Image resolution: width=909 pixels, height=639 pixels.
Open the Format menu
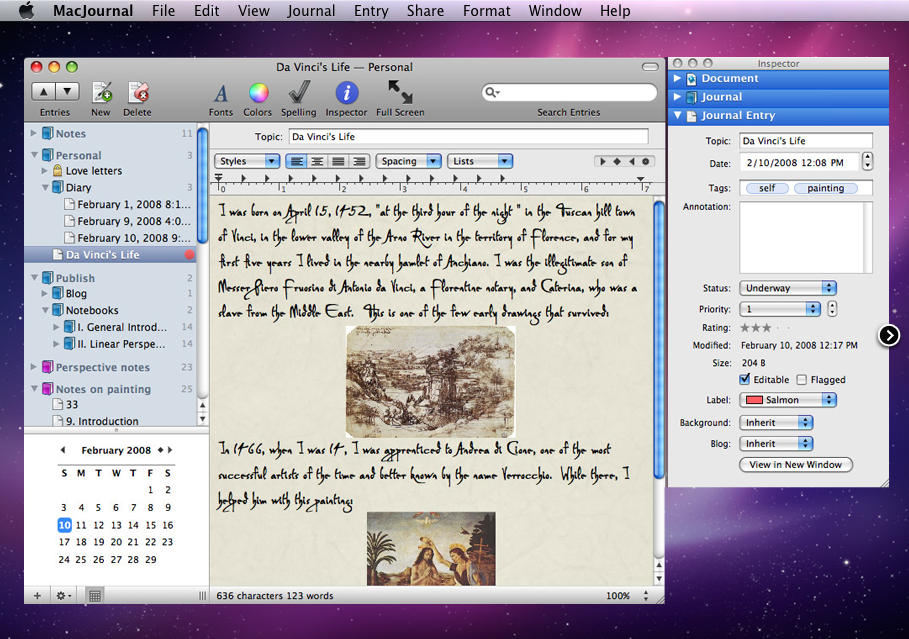(x=486, y=10)
